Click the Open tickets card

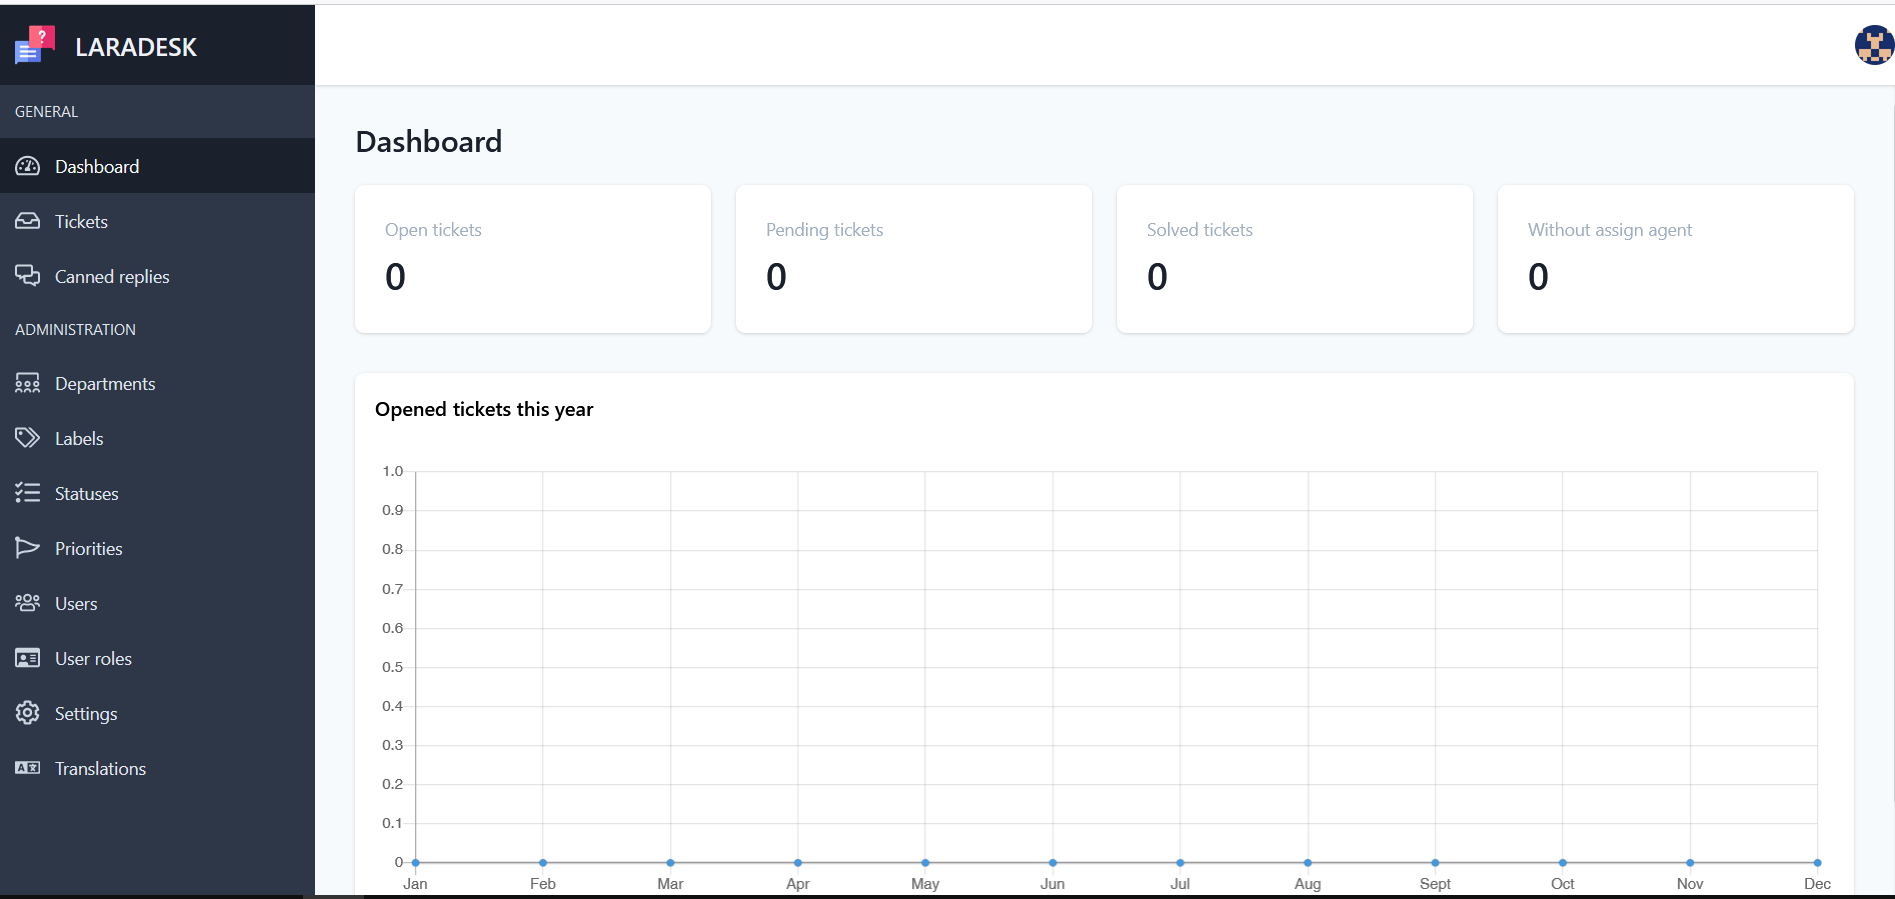click(533, 259)
